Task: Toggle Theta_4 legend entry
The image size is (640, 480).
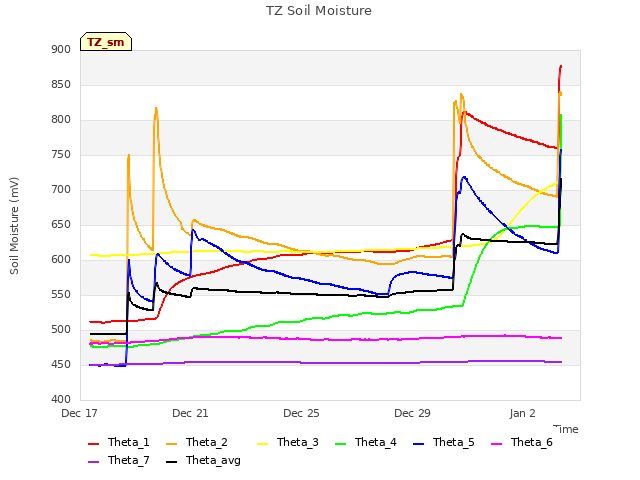Action: 366,442
